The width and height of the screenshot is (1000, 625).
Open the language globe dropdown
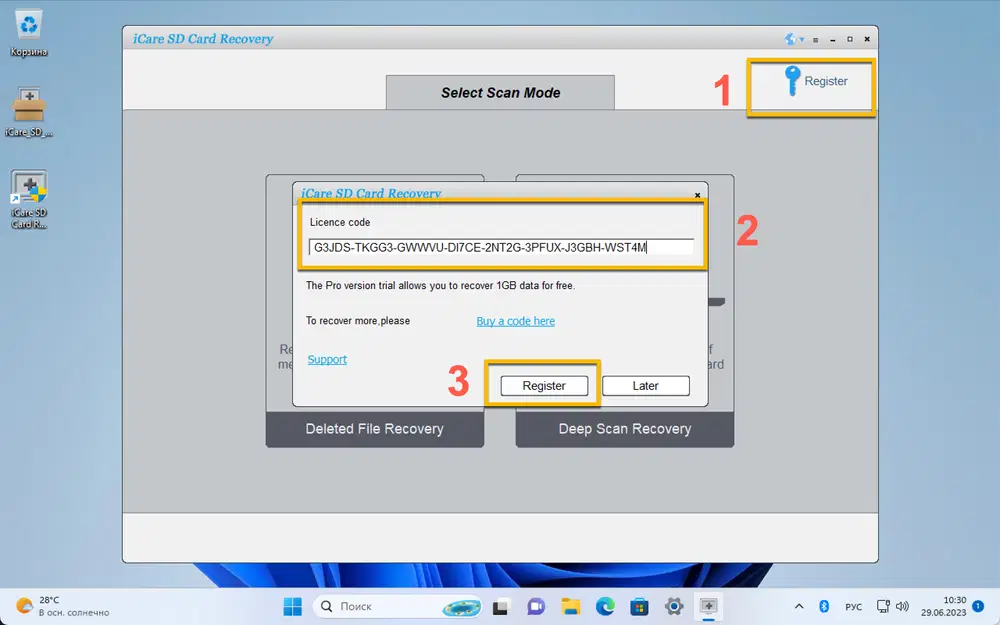[794, 39]
